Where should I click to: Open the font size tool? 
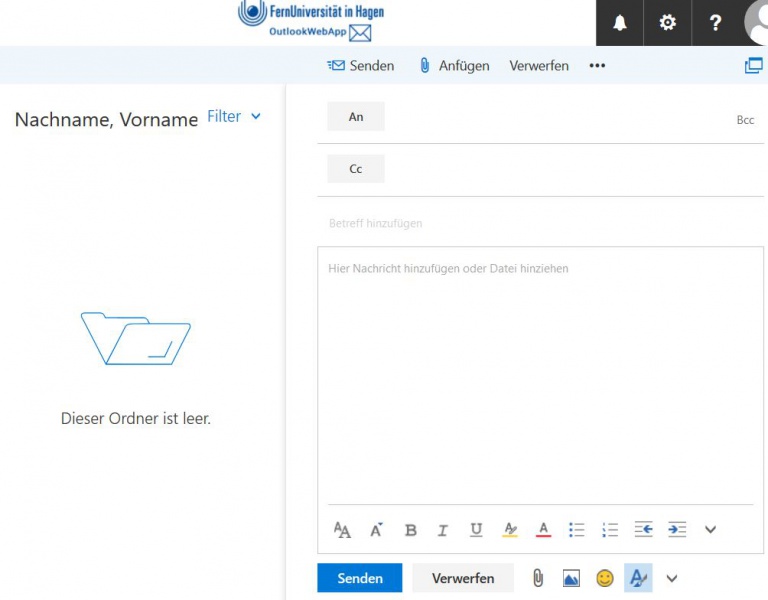point(342,529)
